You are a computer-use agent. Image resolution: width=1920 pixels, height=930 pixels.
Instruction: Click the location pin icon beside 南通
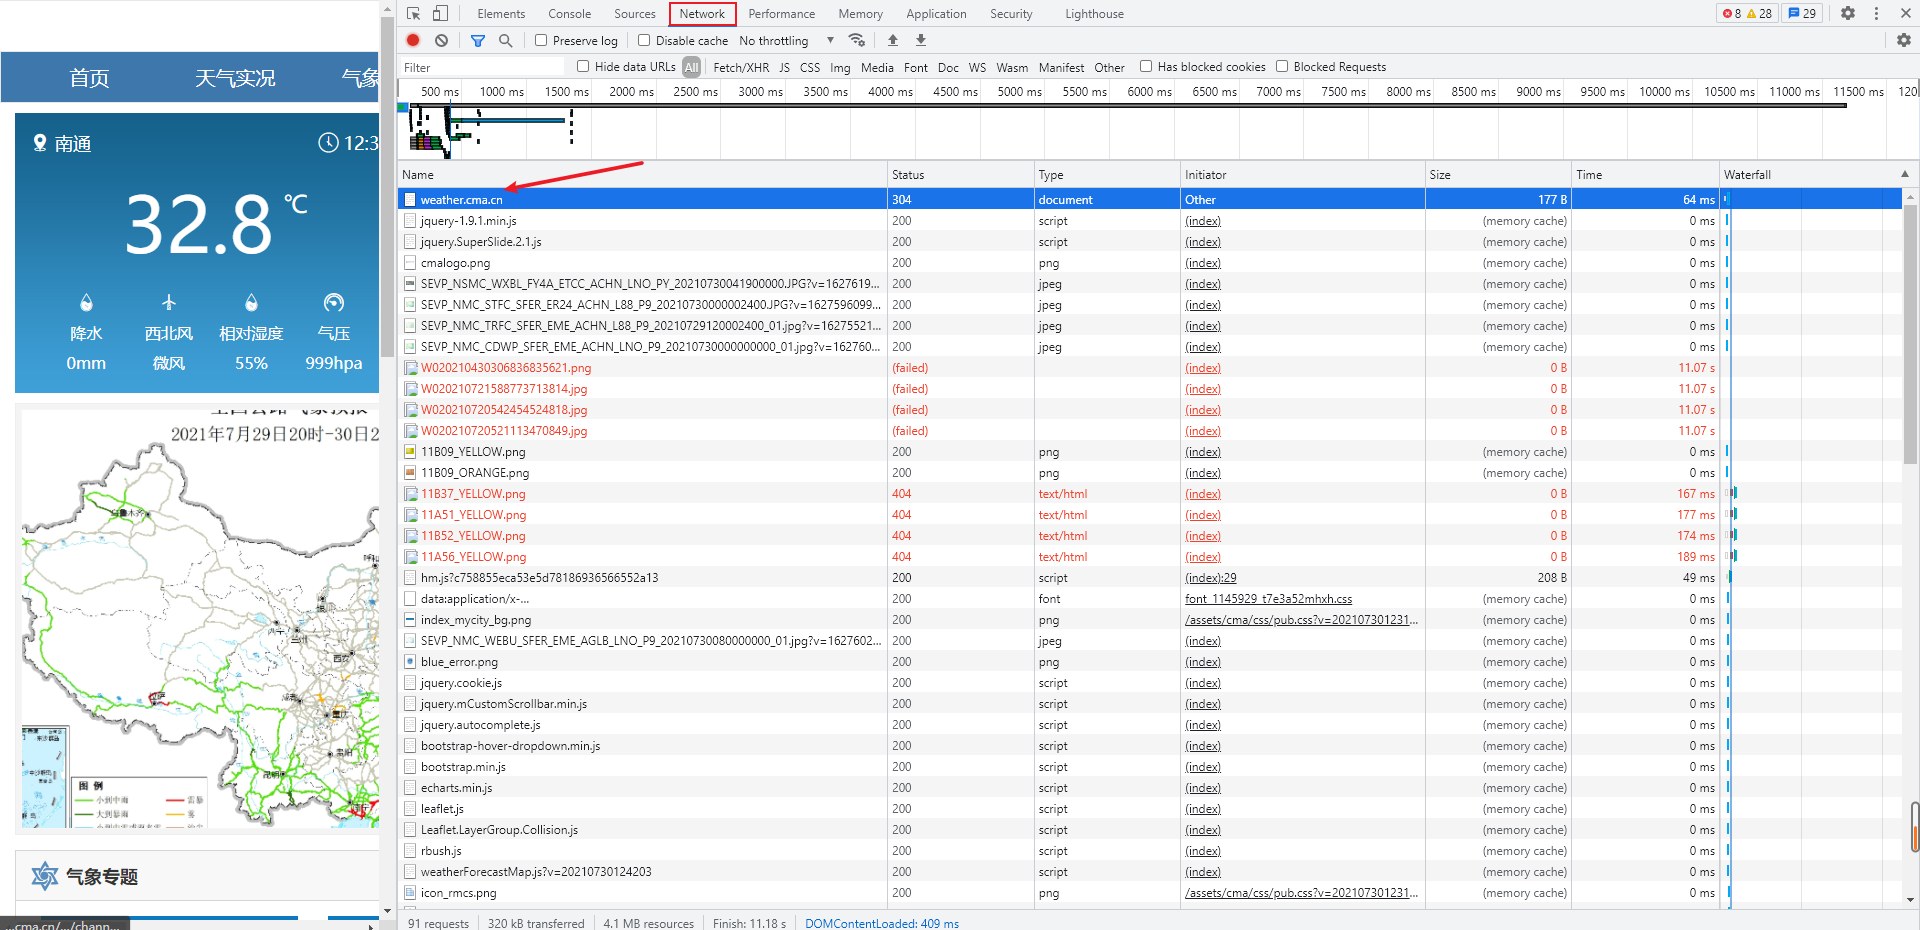click(x=40, y=143)
